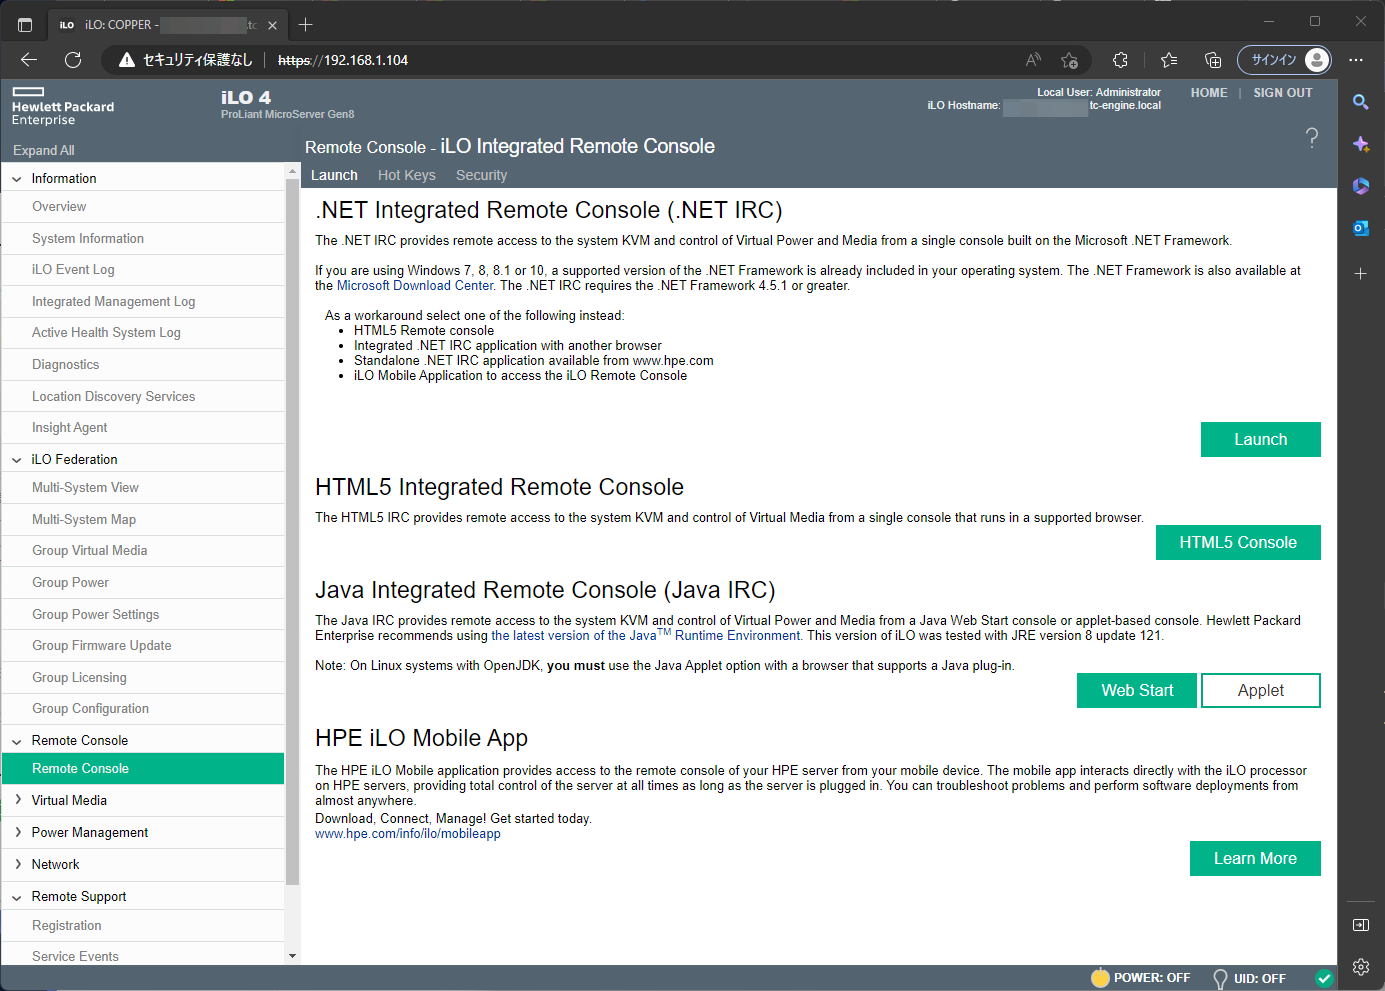Click the plus to customize sidebar
1385x991 pixels.
(1361, 273)
